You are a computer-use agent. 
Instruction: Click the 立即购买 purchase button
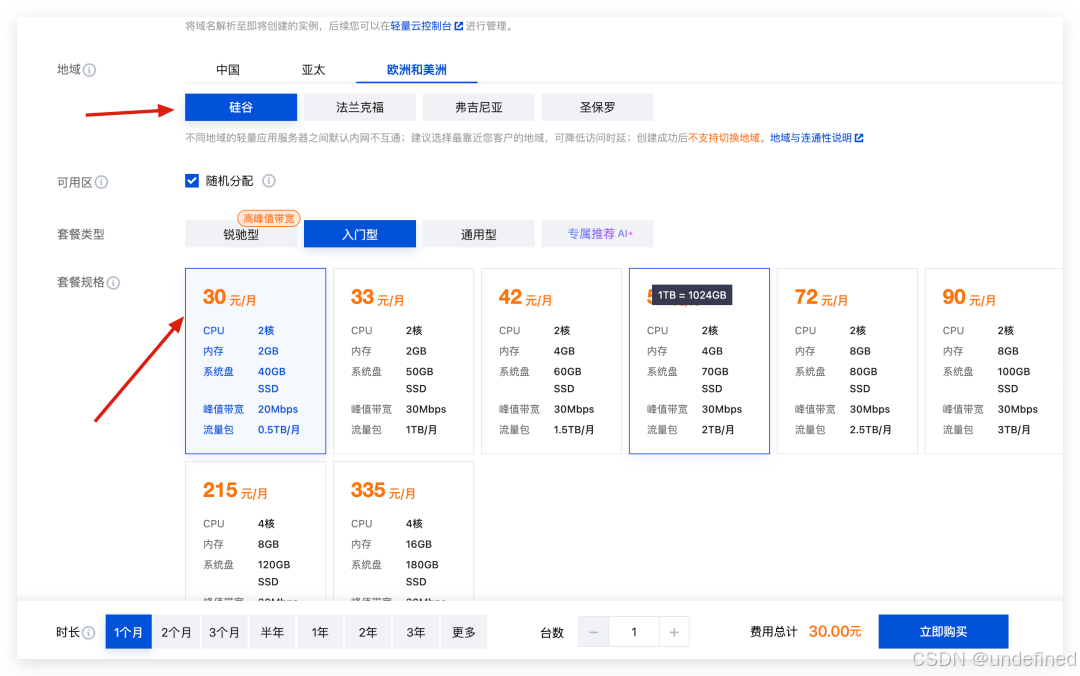[x=943, y=631]
